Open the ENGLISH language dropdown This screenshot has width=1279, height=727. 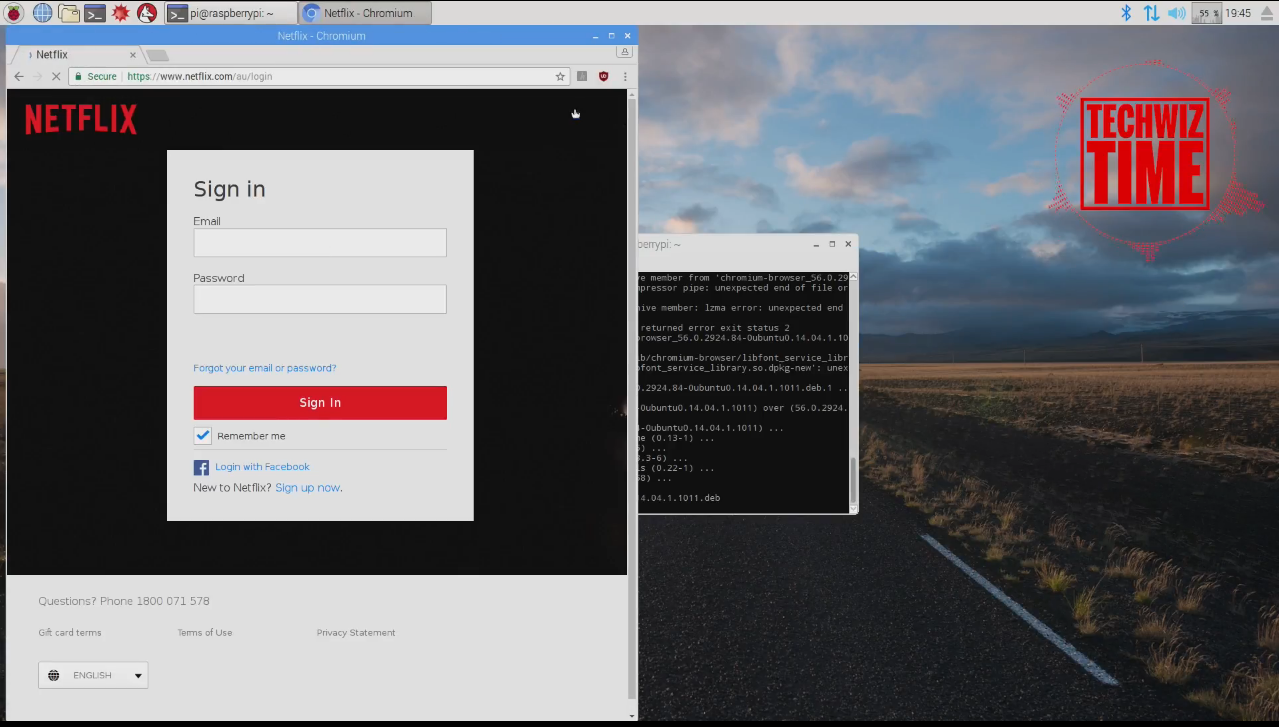(x=93, y=675)
